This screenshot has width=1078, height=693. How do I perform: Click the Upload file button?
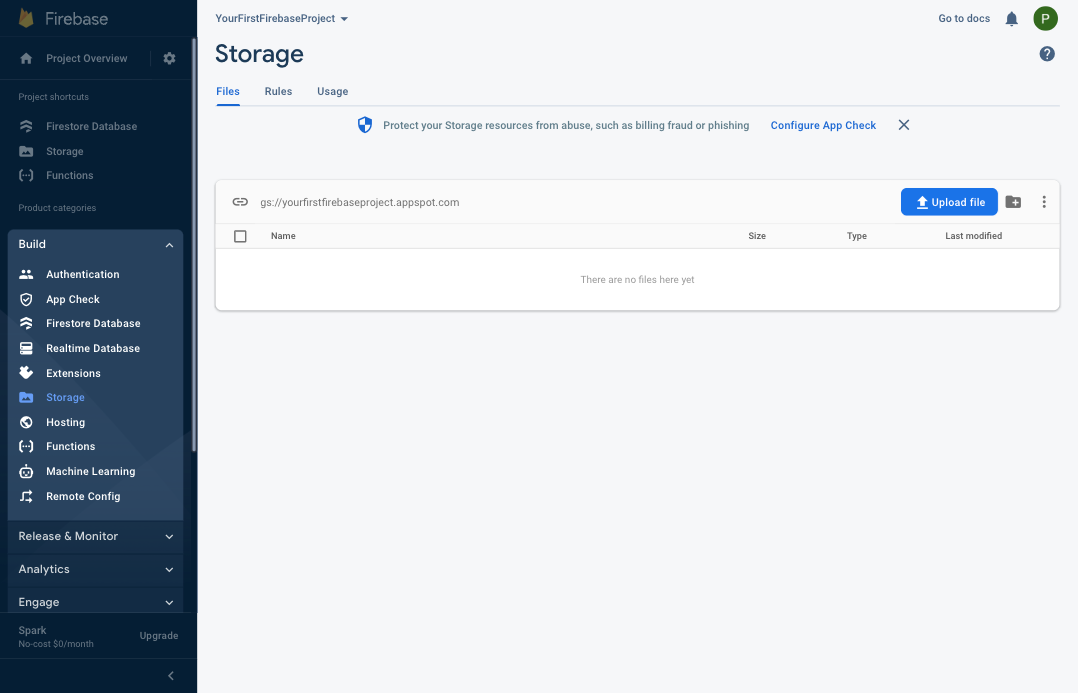(x=949, y=202)
